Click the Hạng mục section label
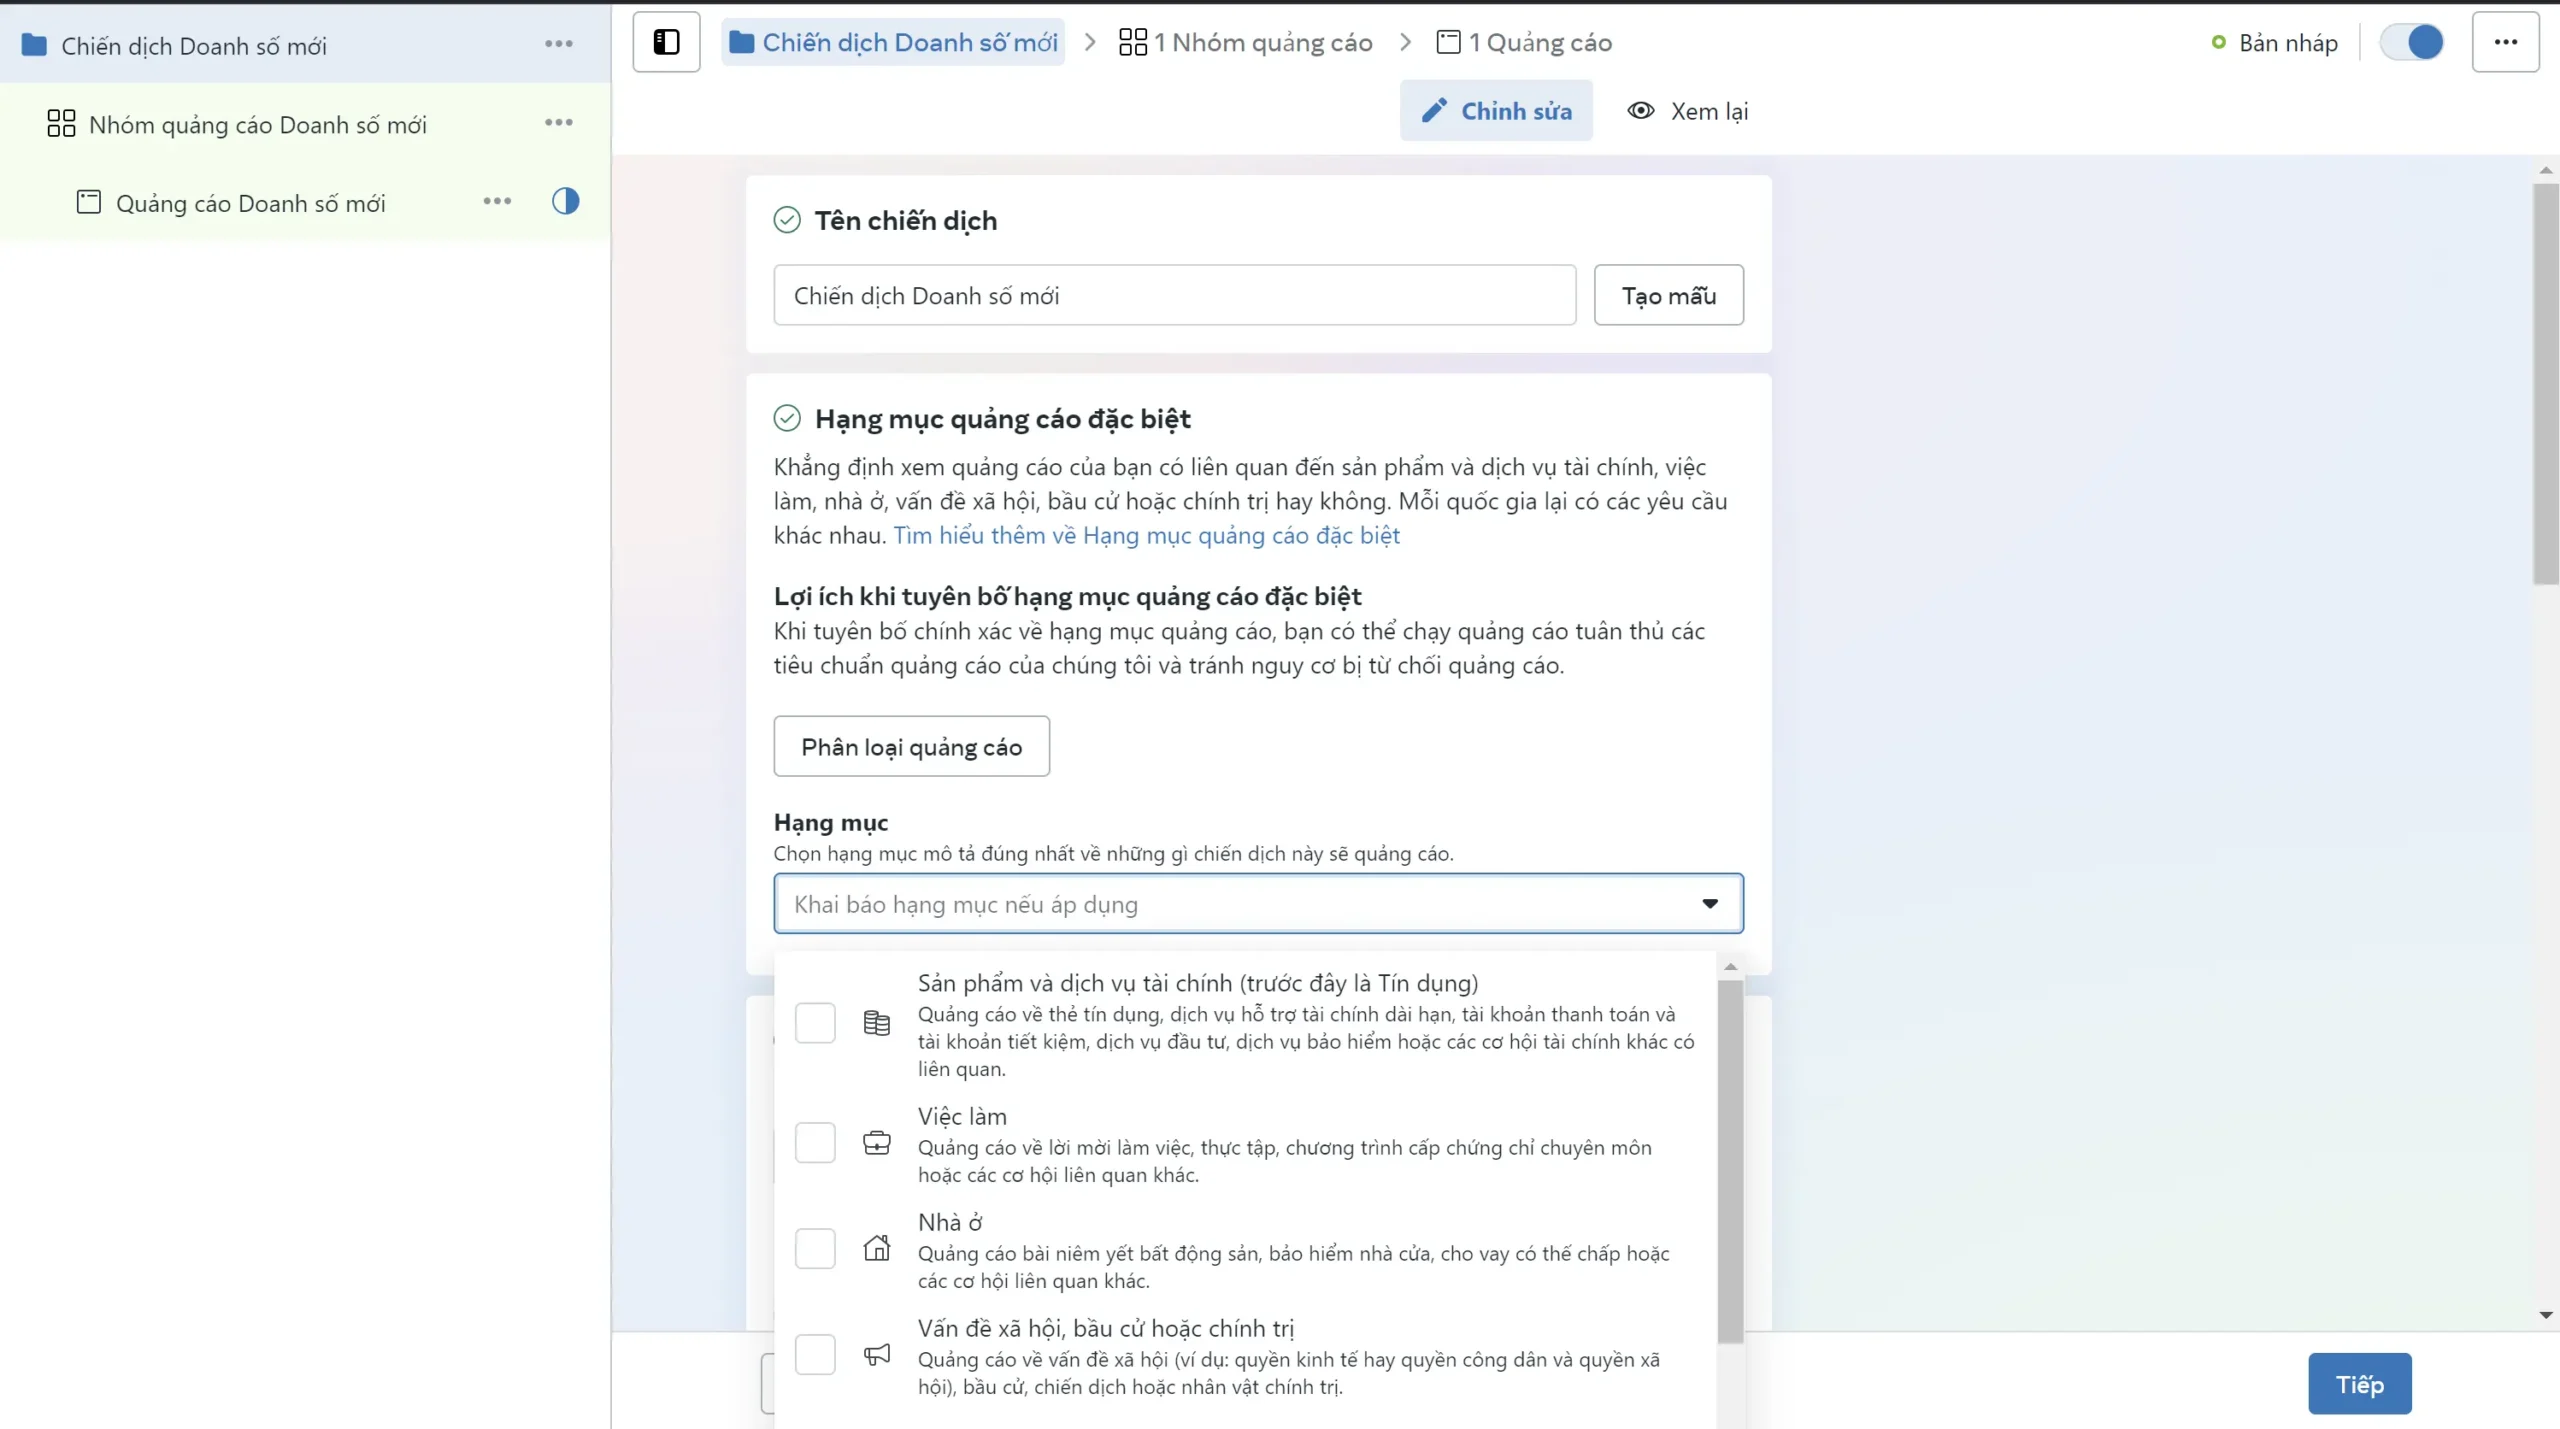 (x=830, y=822)
